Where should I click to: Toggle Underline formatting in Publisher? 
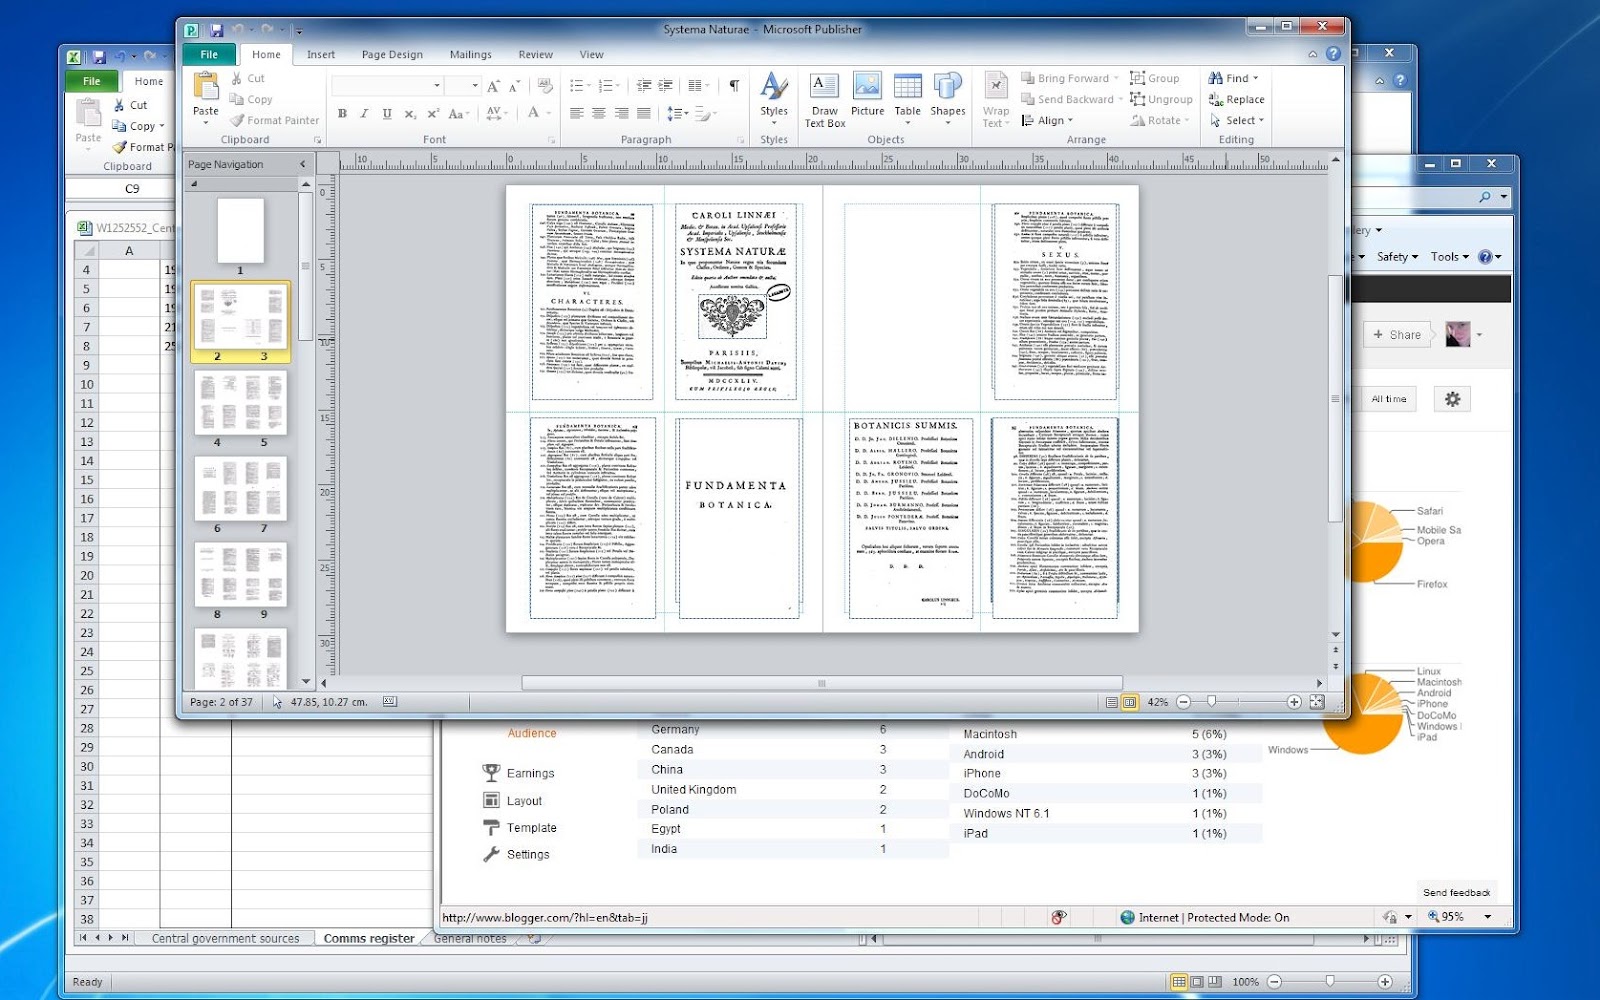coord(387,114)
